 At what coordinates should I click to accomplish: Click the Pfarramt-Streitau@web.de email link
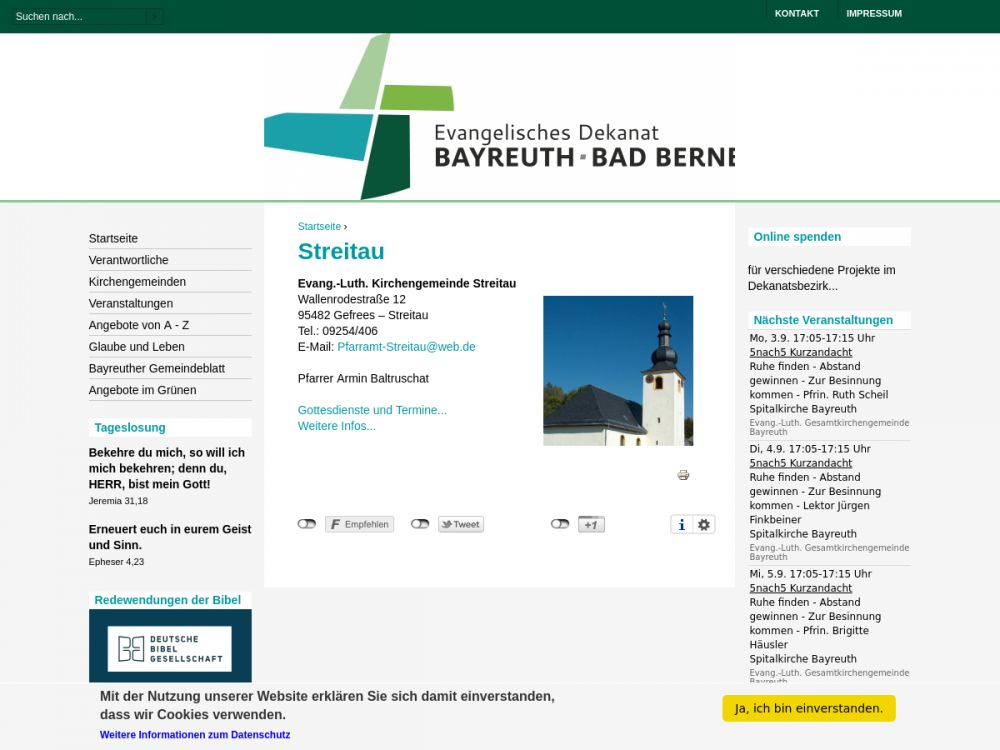(406, 347)
